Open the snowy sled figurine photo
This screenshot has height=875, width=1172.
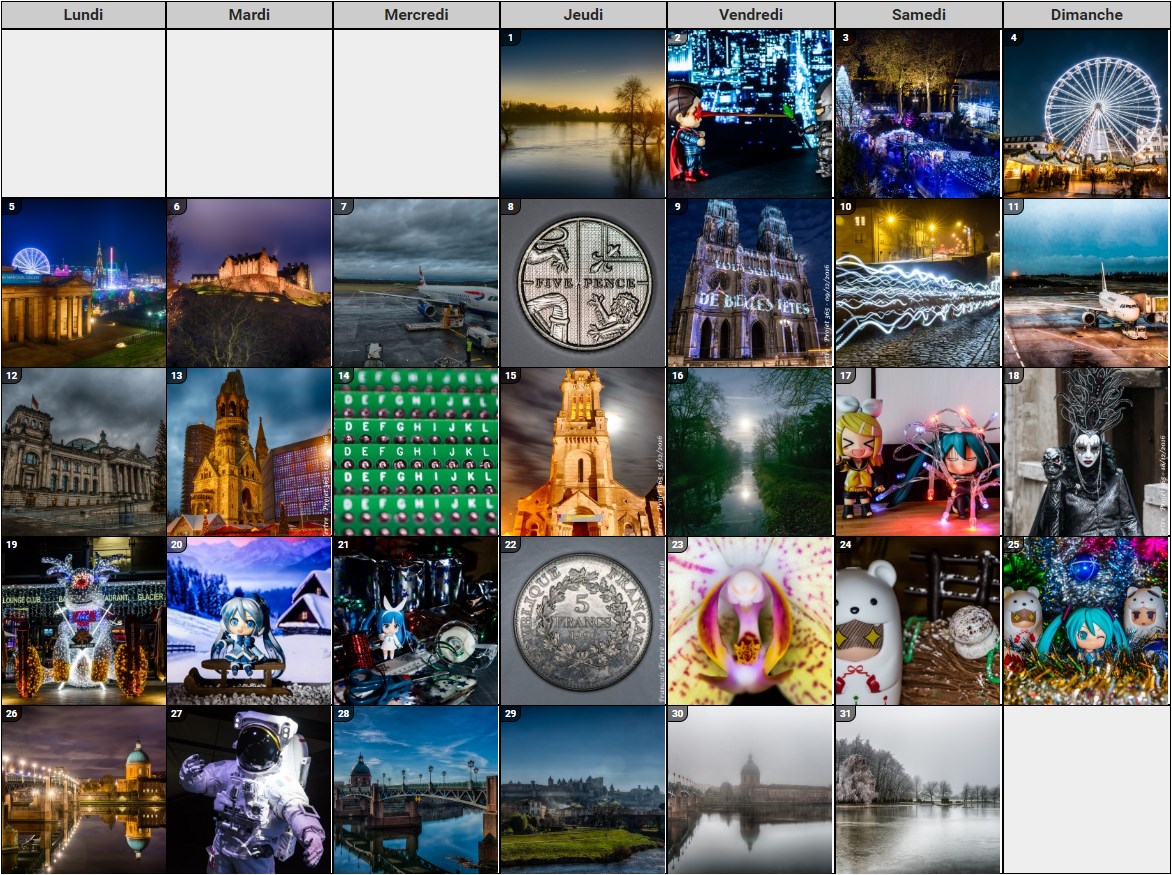[x=249, y=622]
